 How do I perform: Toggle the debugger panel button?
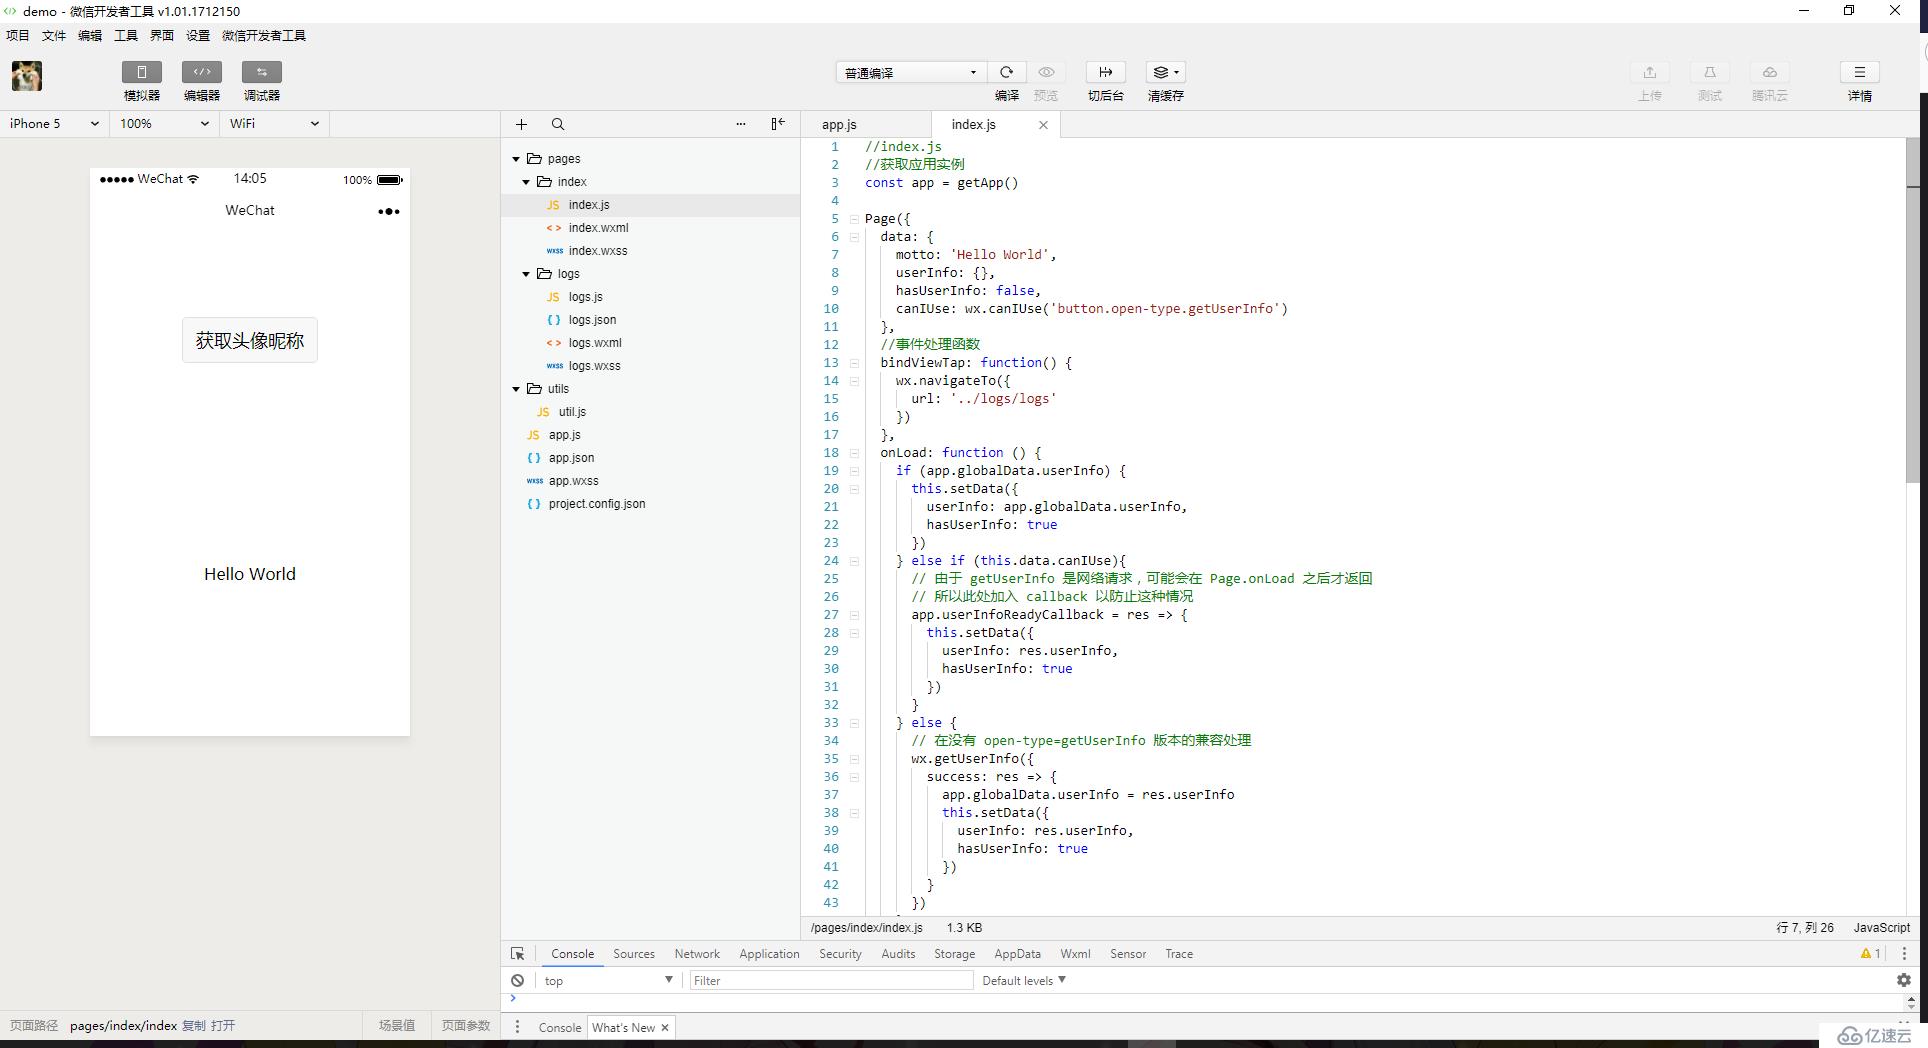[262, 72]
